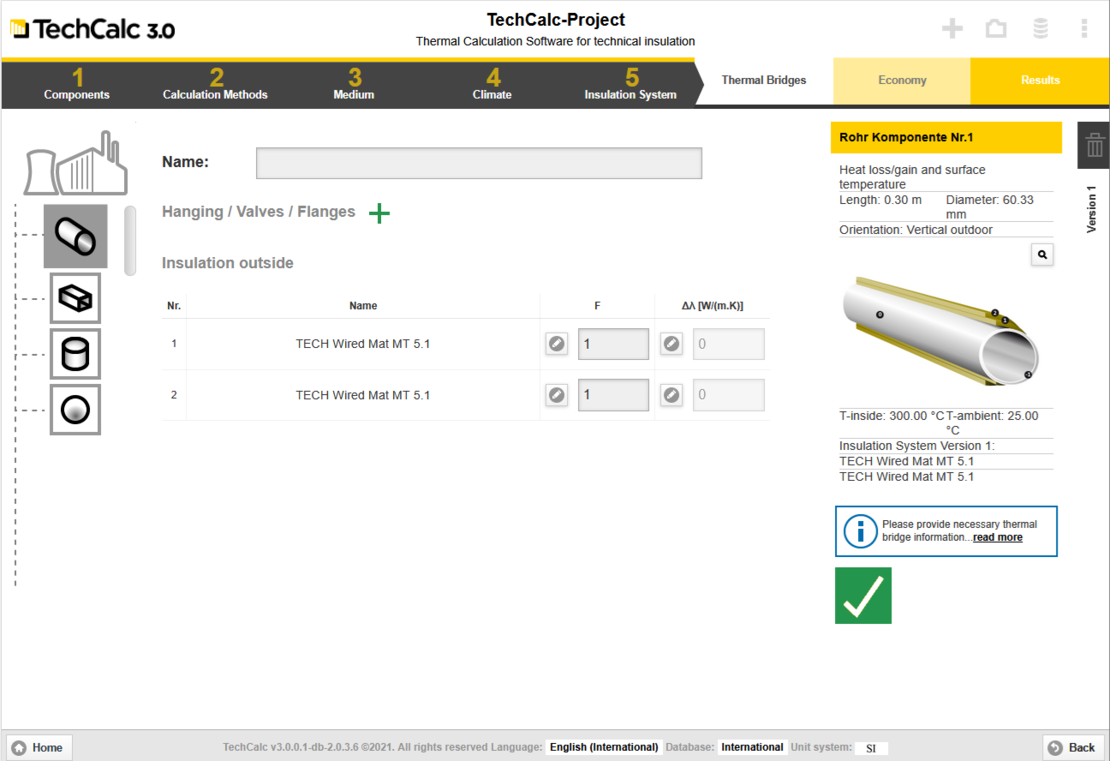Edit F factor for insulation row 1

click(557, 344)
